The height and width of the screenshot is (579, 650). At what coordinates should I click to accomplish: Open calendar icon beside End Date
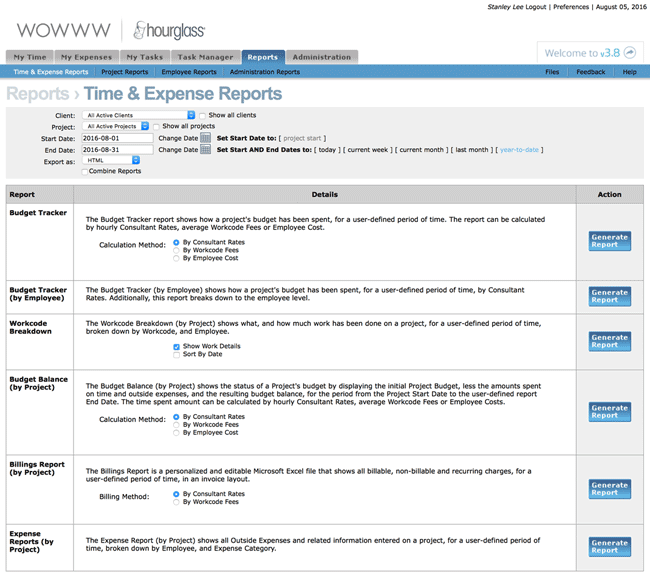(x=206, y=149)
